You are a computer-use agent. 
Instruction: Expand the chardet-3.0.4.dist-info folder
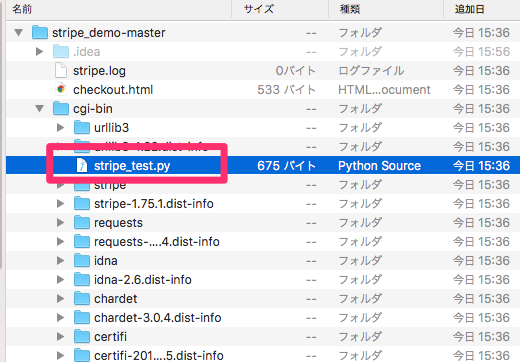60,318
